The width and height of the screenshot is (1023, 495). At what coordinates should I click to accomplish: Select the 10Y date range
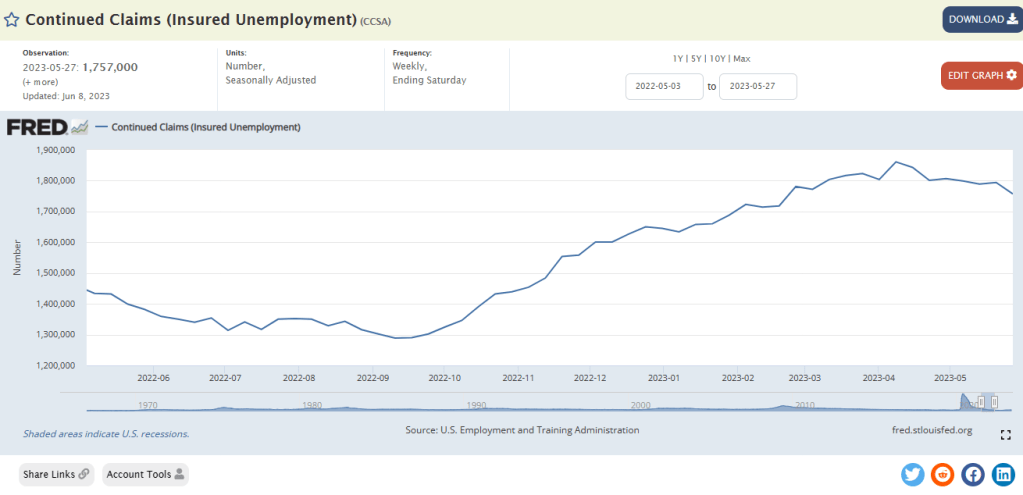pos(720,59)
